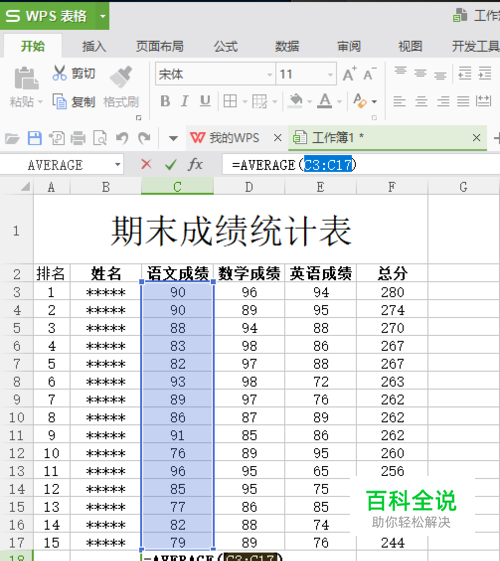Viewport: 500px width, 561px height.
Task: Click the clear formatting eraser icon
Action: click(360, 101)
